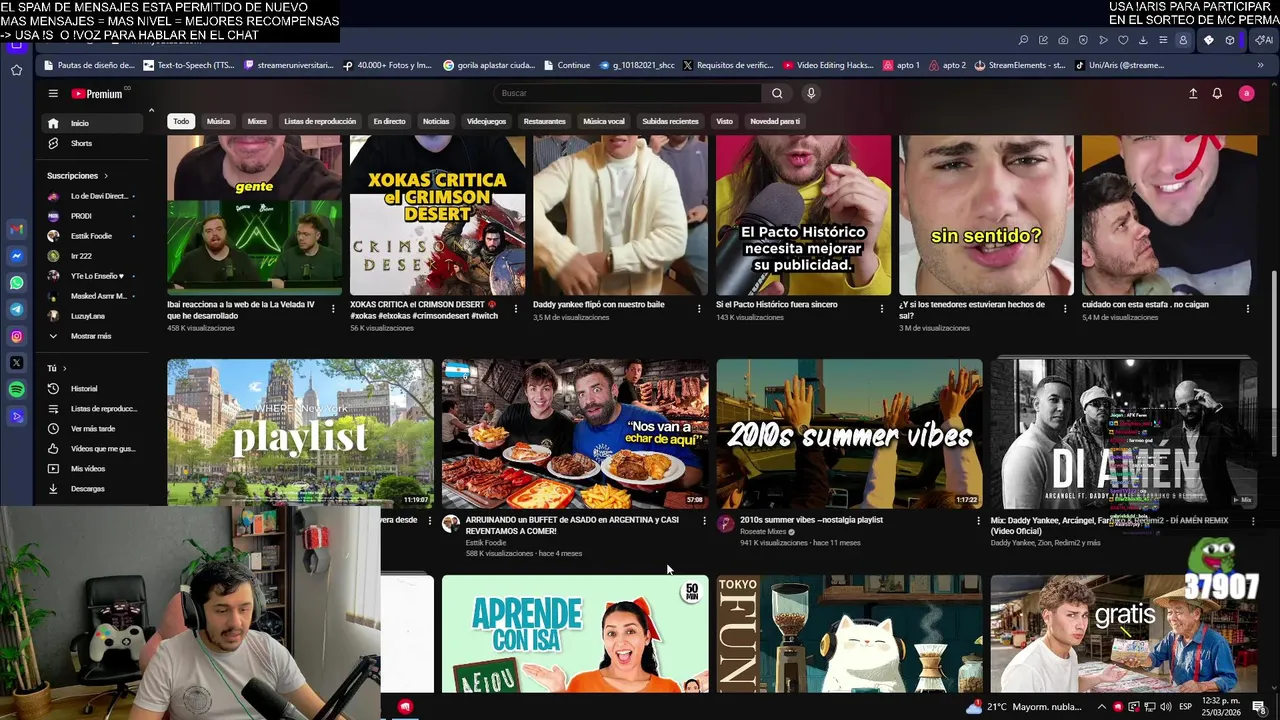Click the browser sidebar star bookmarks icon

[x=16, y=70]
